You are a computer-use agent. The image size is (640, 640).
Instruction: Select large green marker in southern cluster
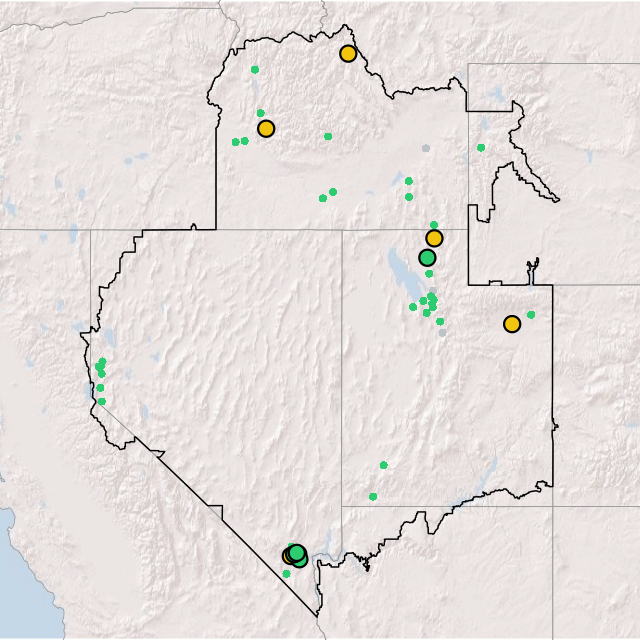click(297, 553)
